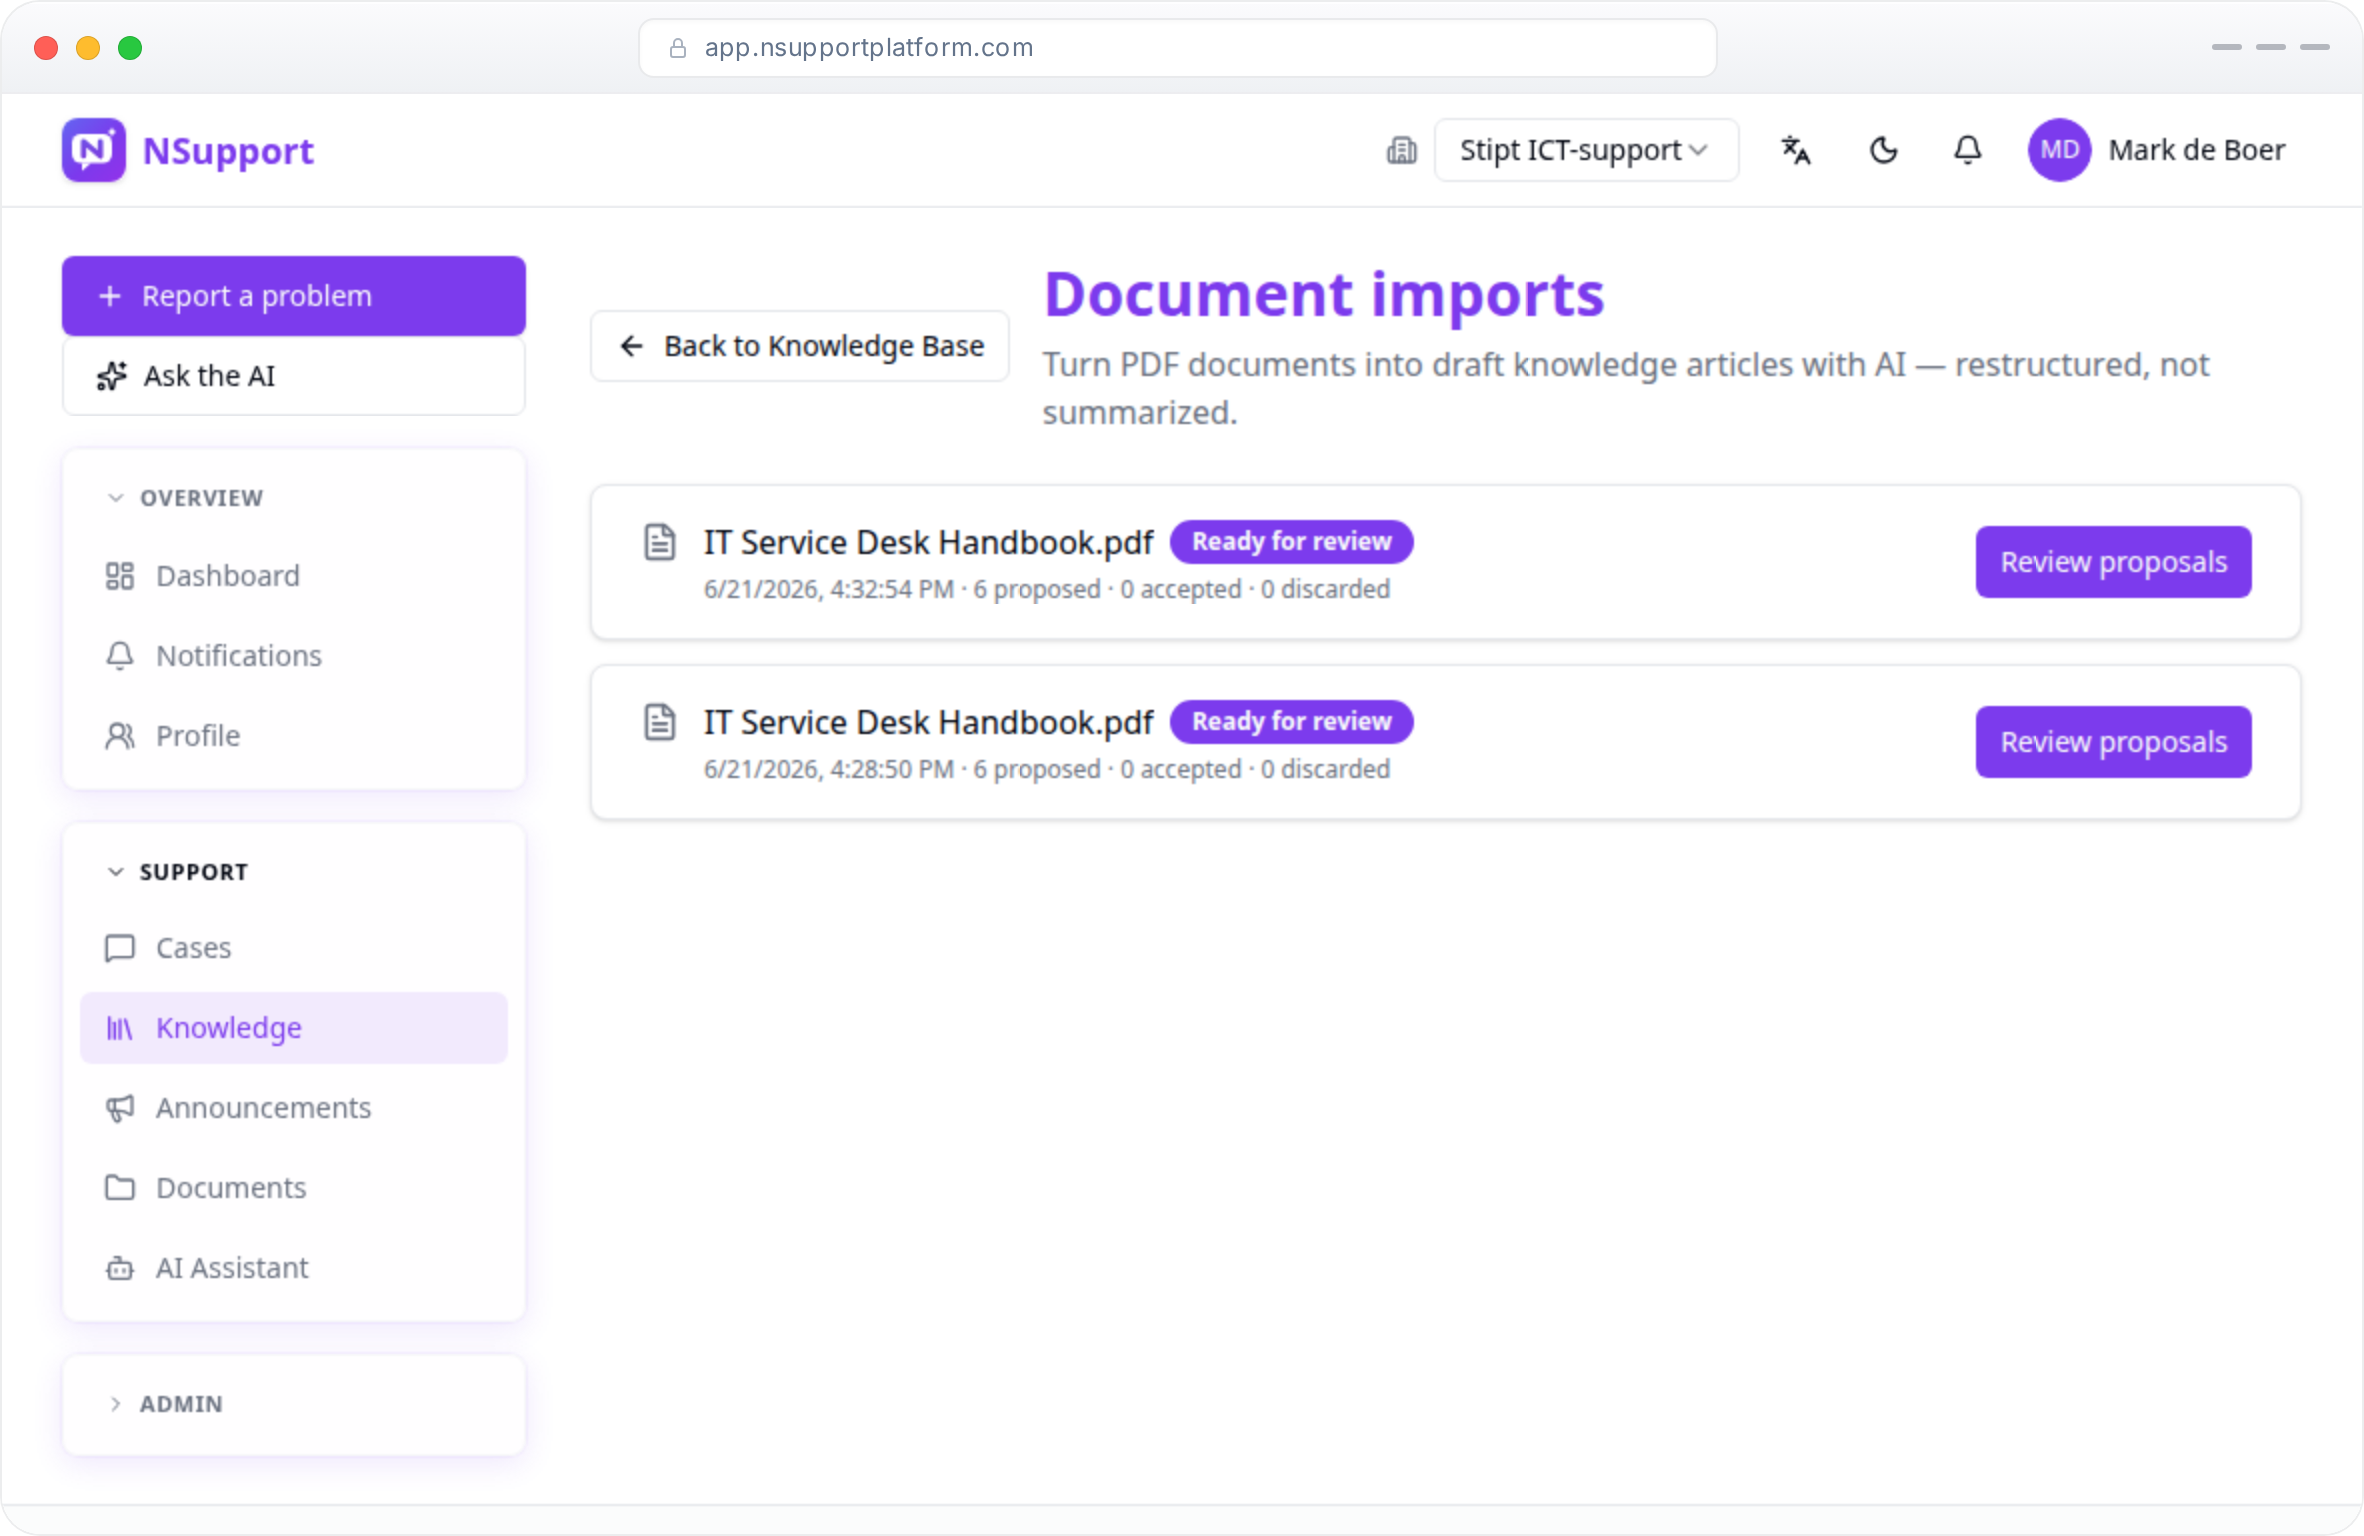Click file icon of 4:32:54 PM import
Viewport: 2364px width, 1536px height.
coord(660,542)
